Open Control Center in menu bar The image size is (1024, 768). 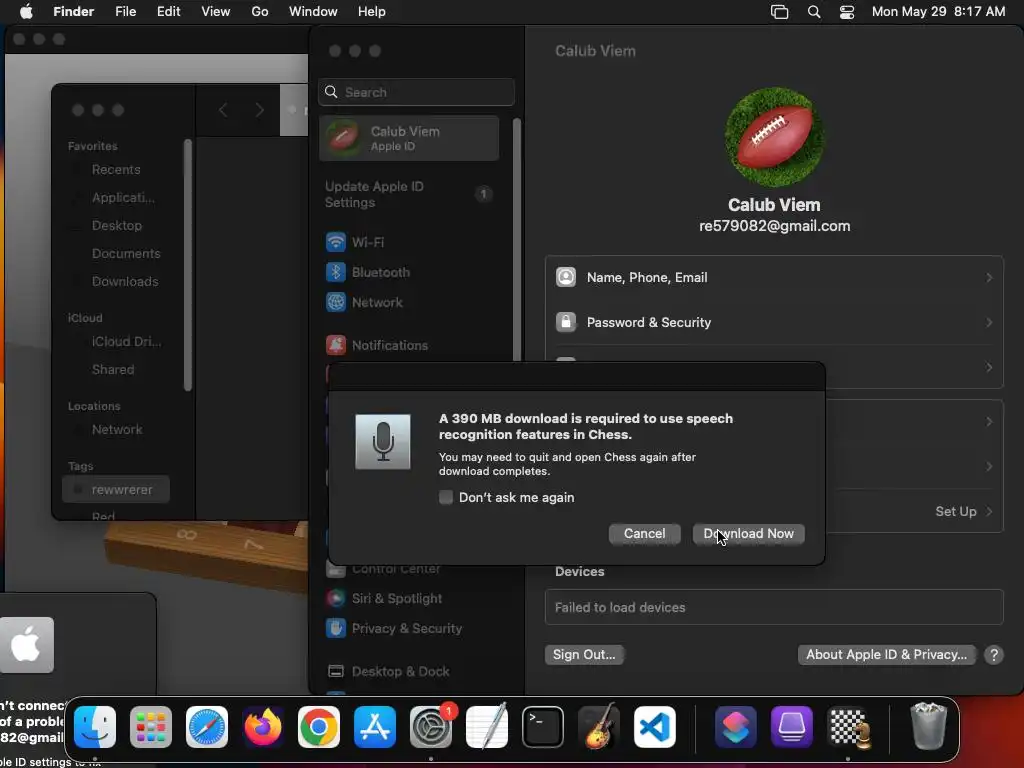click(x=846, y=12)
